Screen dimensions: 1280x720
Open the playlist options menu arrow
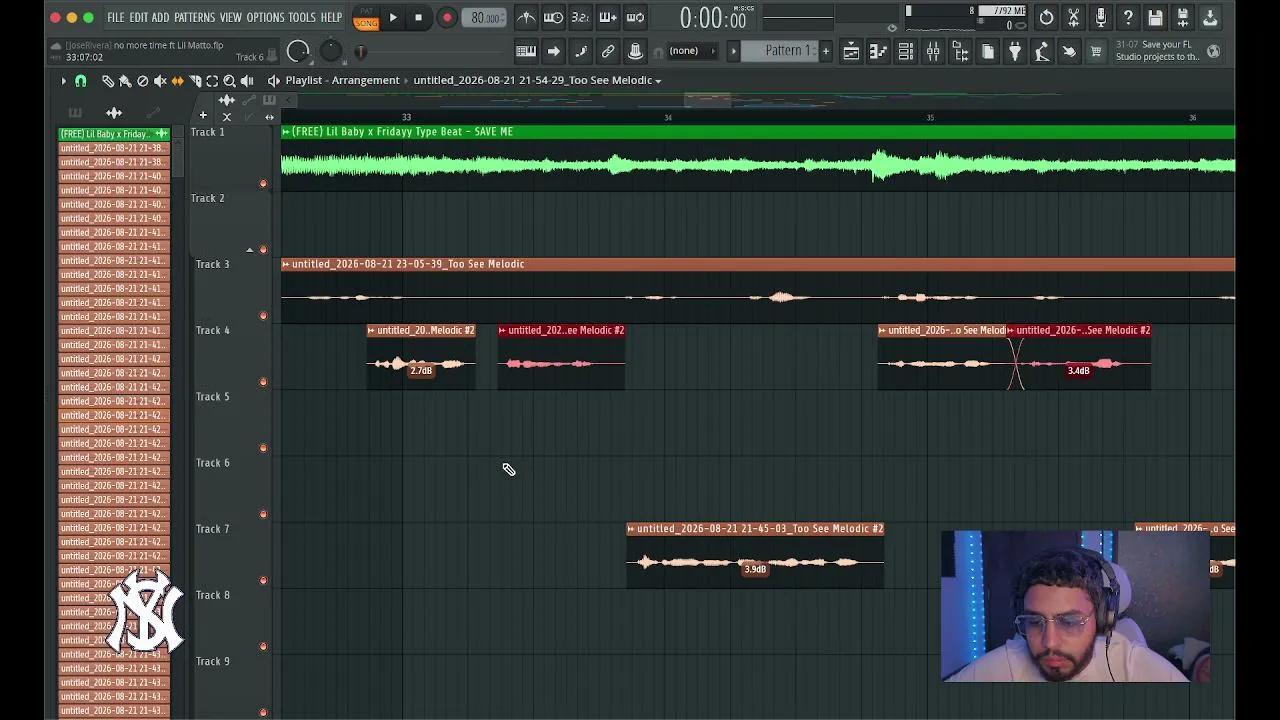tap(63, 81)
